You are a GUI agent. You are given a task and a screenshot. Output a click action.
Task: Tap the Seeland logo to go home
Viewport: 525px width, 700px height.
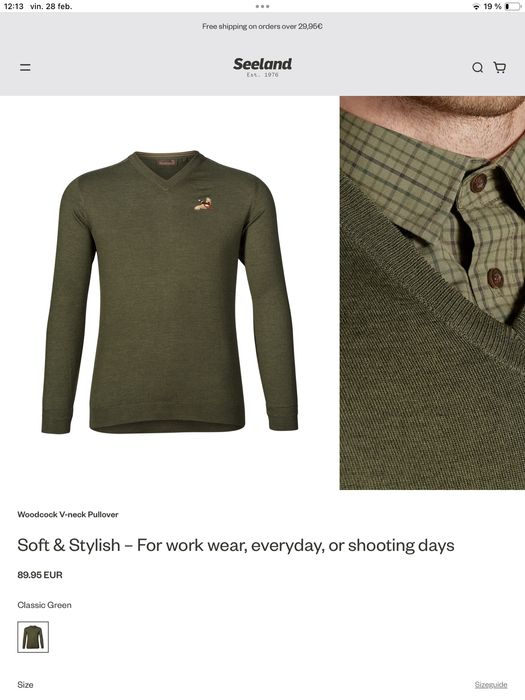(262, 67)
